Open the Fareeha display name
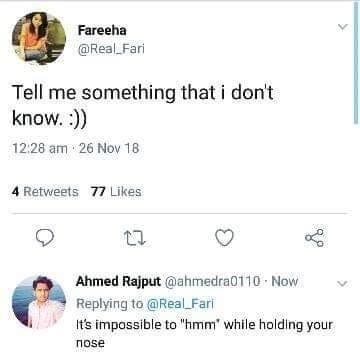The image size is (360, 360). tap(102, 31)
